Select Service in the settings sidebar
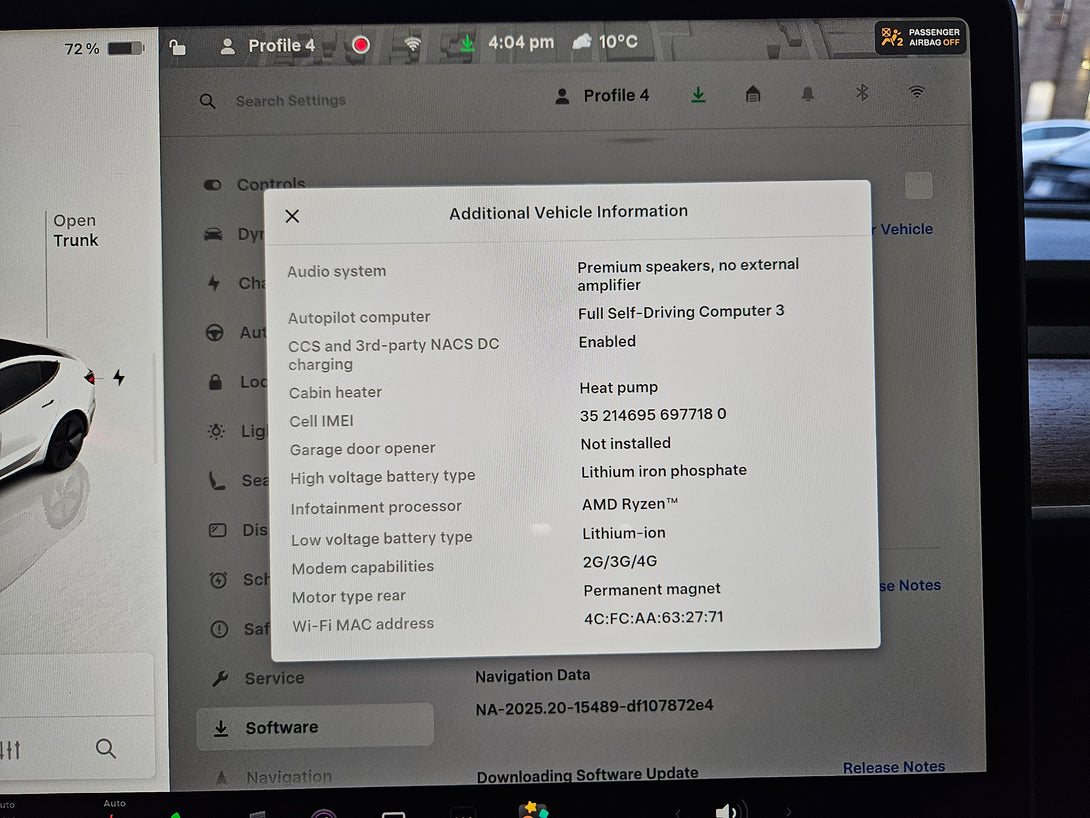 [273, 678]
